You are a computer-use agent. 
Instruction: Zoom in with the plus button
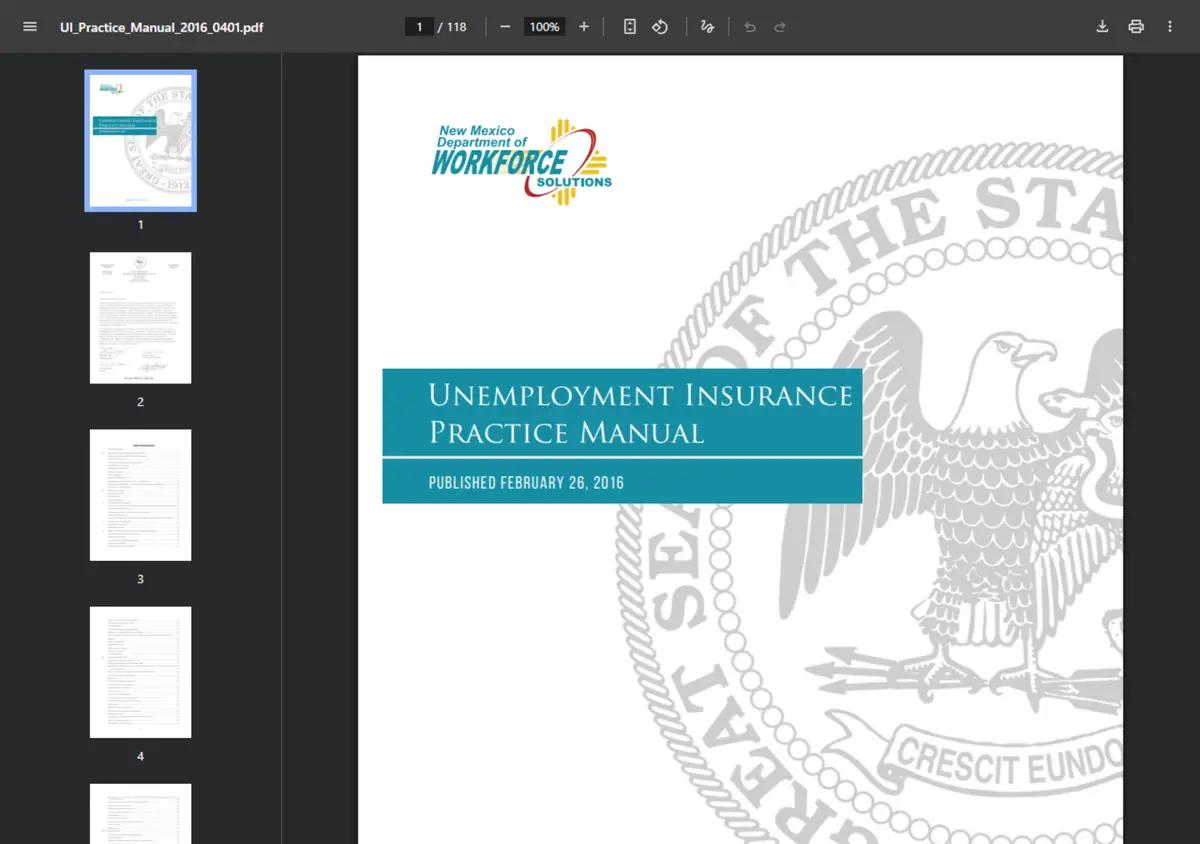[x=584, y=27]
